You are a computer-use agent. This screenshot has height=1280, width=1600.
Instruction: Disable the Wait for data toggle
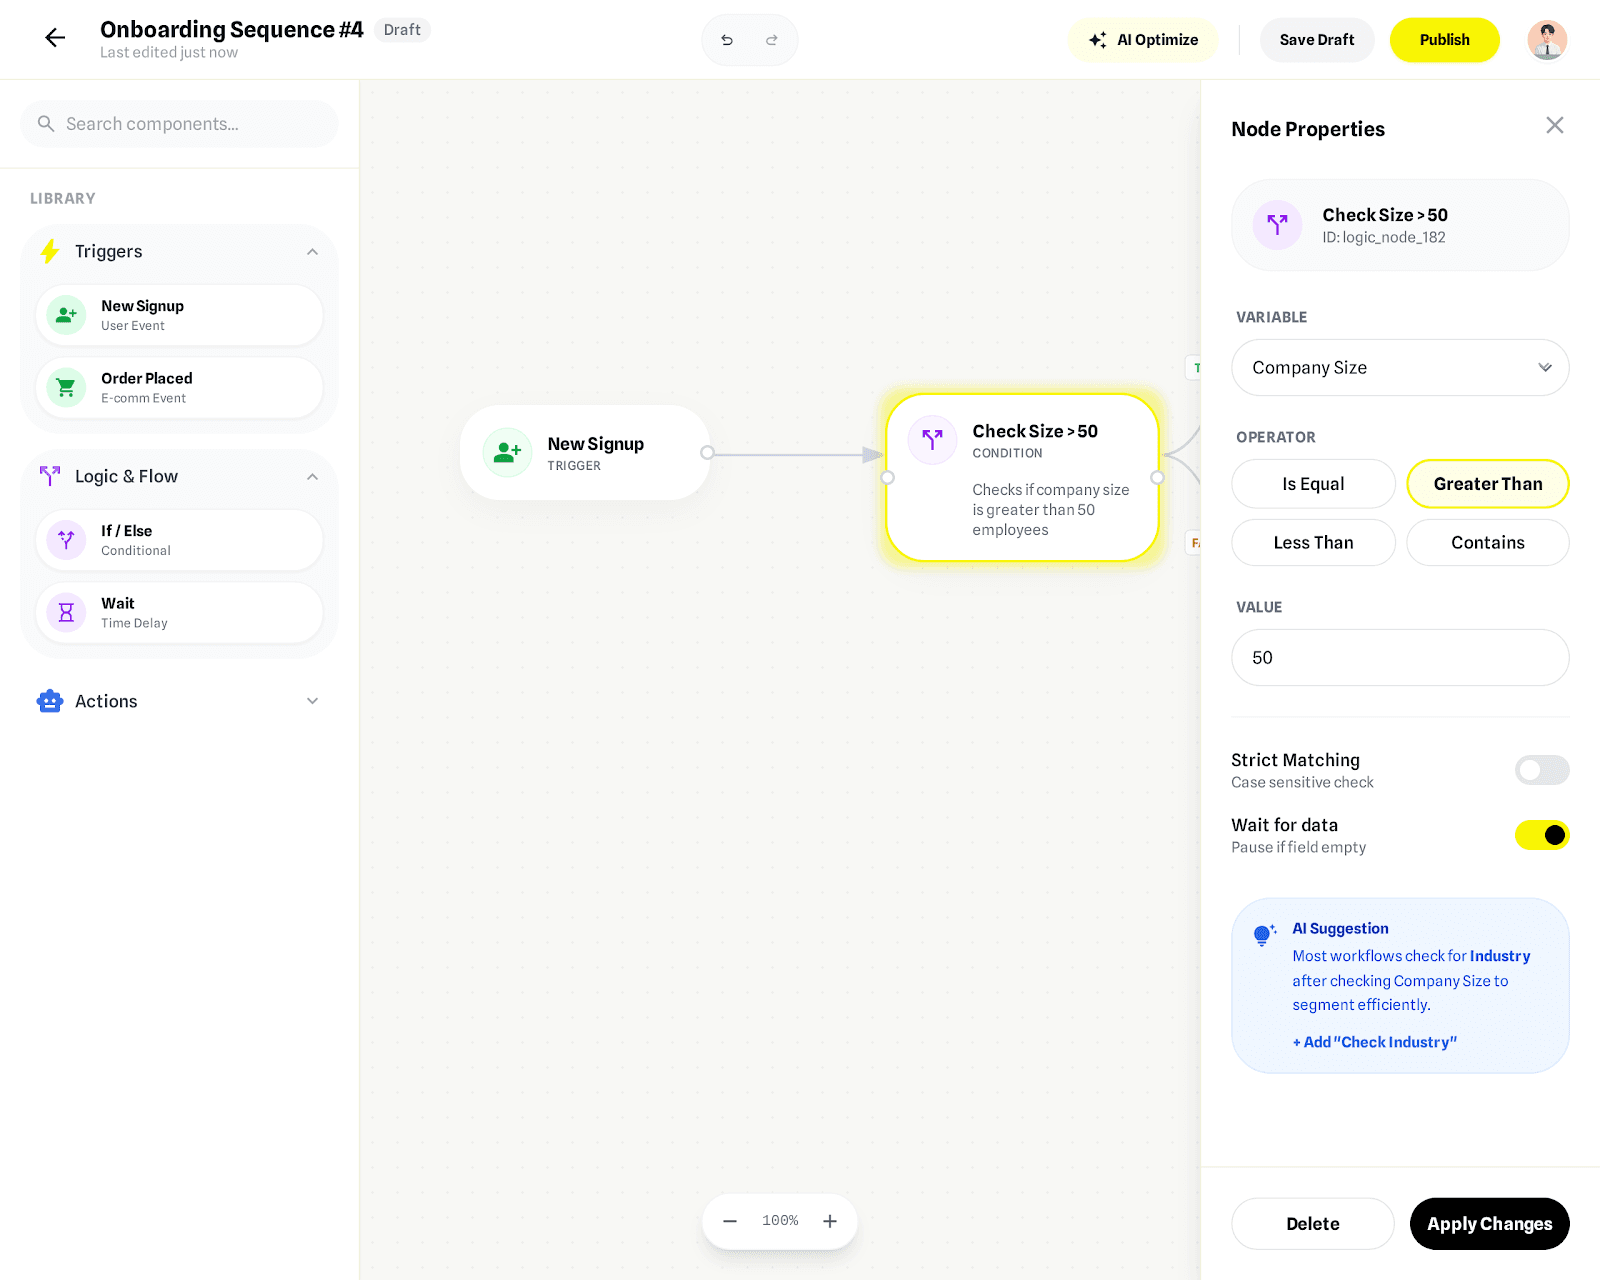click(1542, 835)
